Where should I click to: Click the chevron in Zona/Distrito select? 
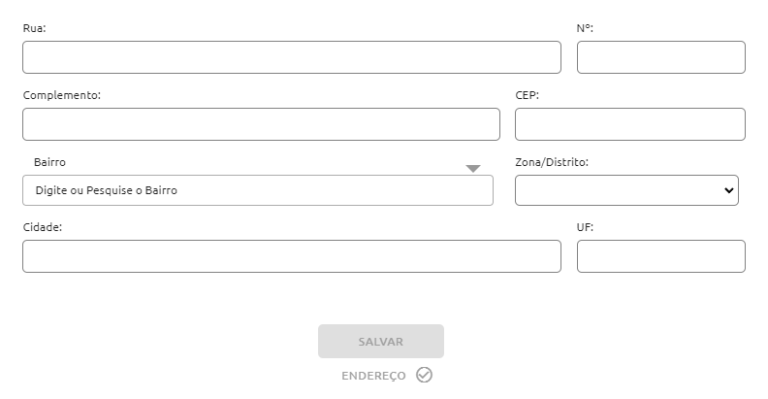click(729, 190)
